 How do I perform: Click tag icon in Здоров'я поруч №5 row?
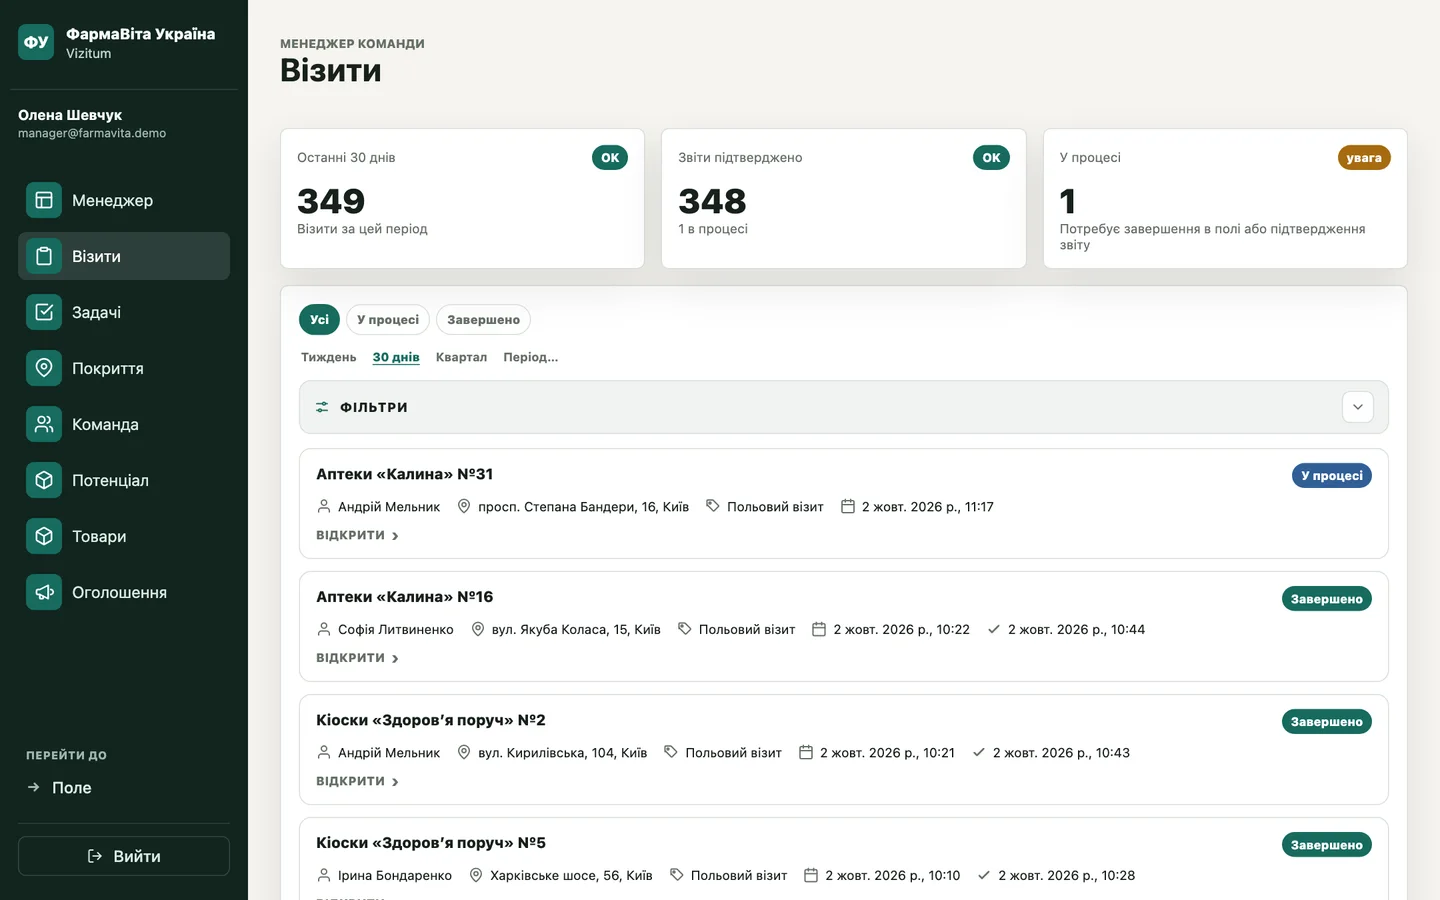tap(677, 875)
